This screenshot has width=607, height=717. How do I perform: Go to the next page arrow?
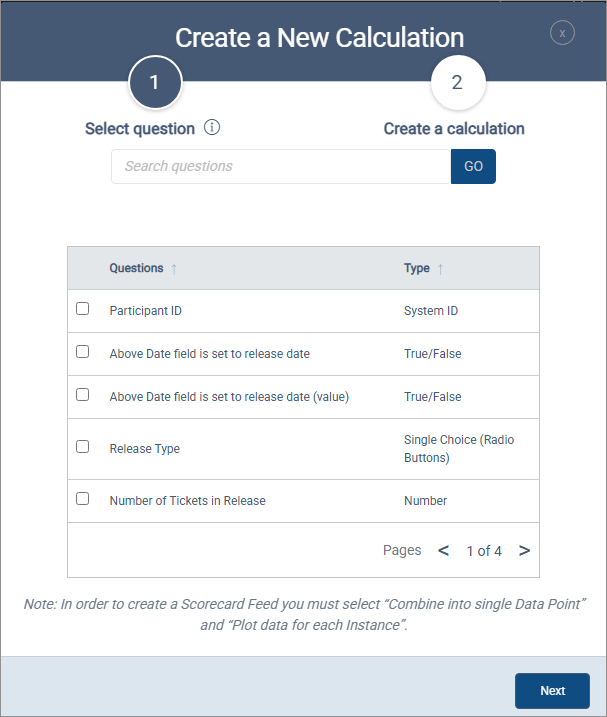tap(524, 550)
